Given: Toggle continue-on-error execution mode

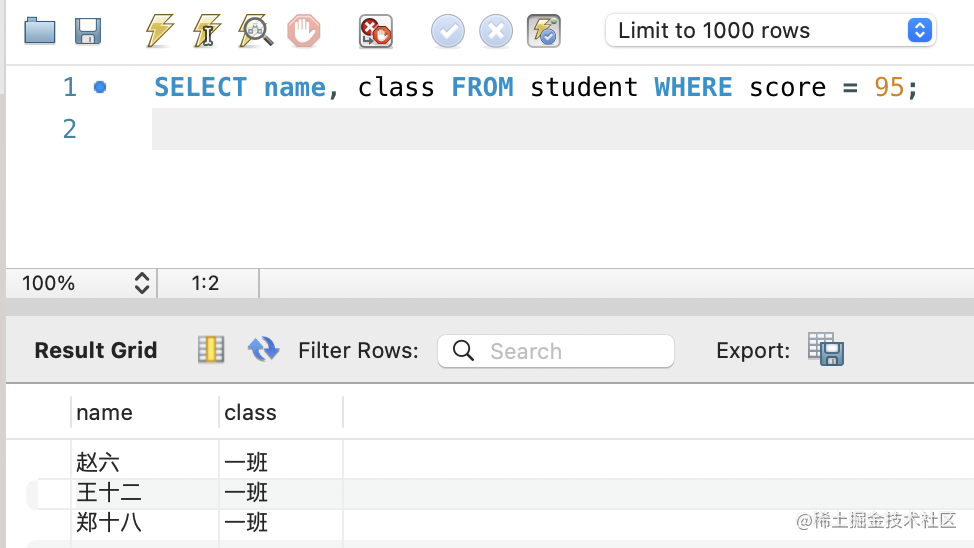Looking at the screenshot, I should 376,32.
